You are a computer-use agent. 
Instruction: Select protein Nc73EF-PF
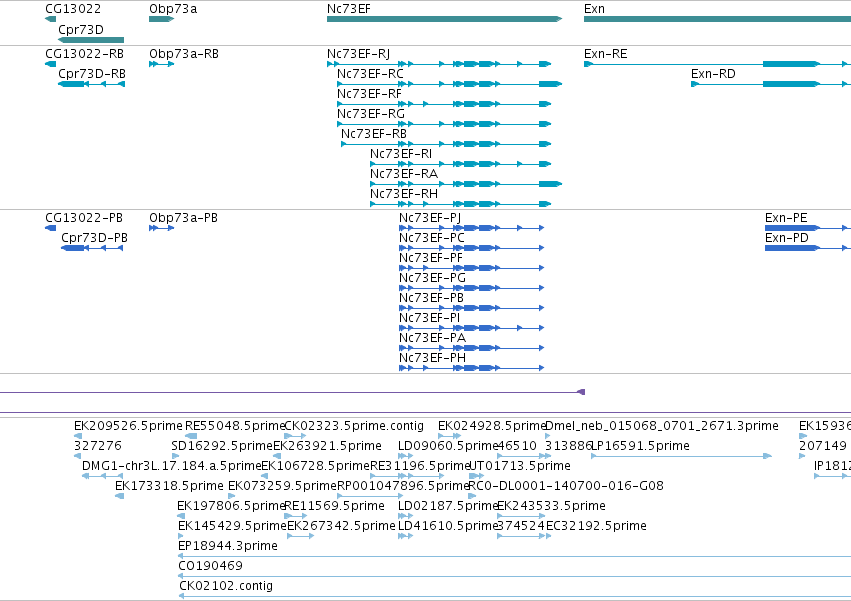pos(472,268)
